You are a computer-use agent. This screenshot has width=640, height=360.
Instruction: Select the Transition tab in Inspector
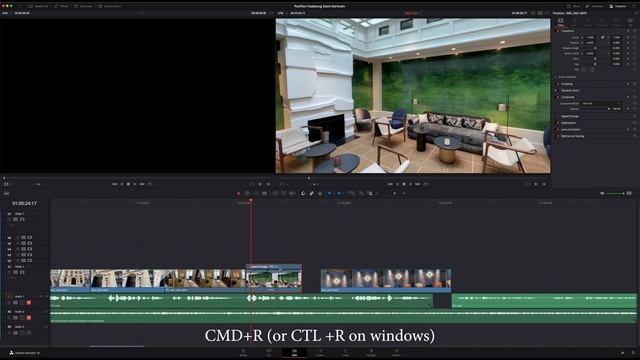[602, 22]
